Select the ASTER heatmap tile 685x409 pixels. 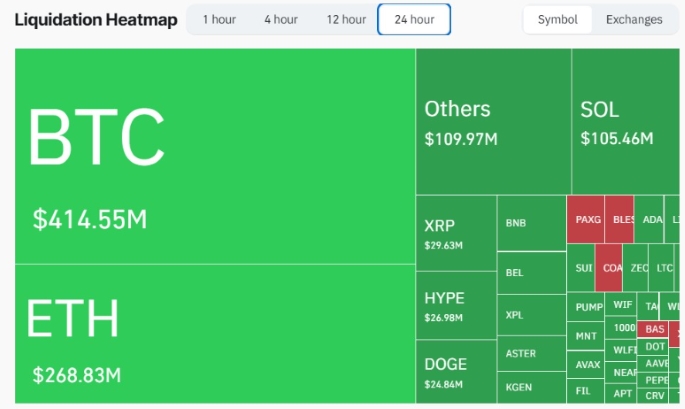tap(531, 353)
